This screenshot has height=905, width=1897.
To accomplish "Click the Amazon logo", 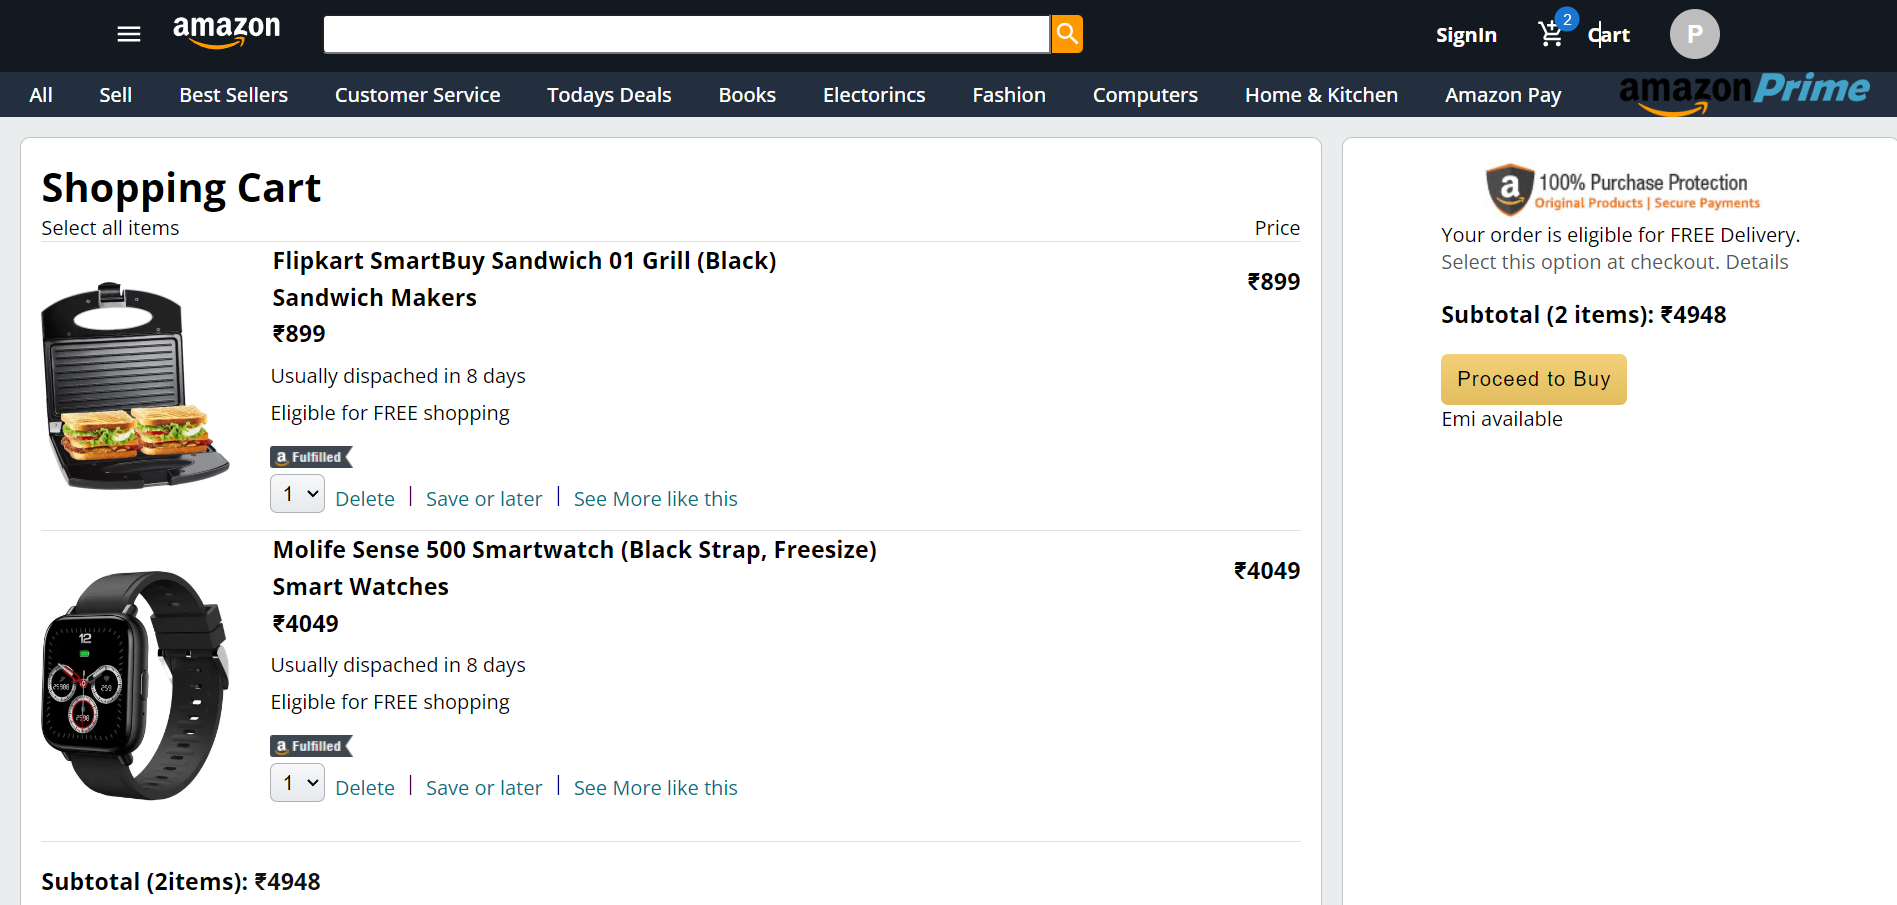I will 226,32.
